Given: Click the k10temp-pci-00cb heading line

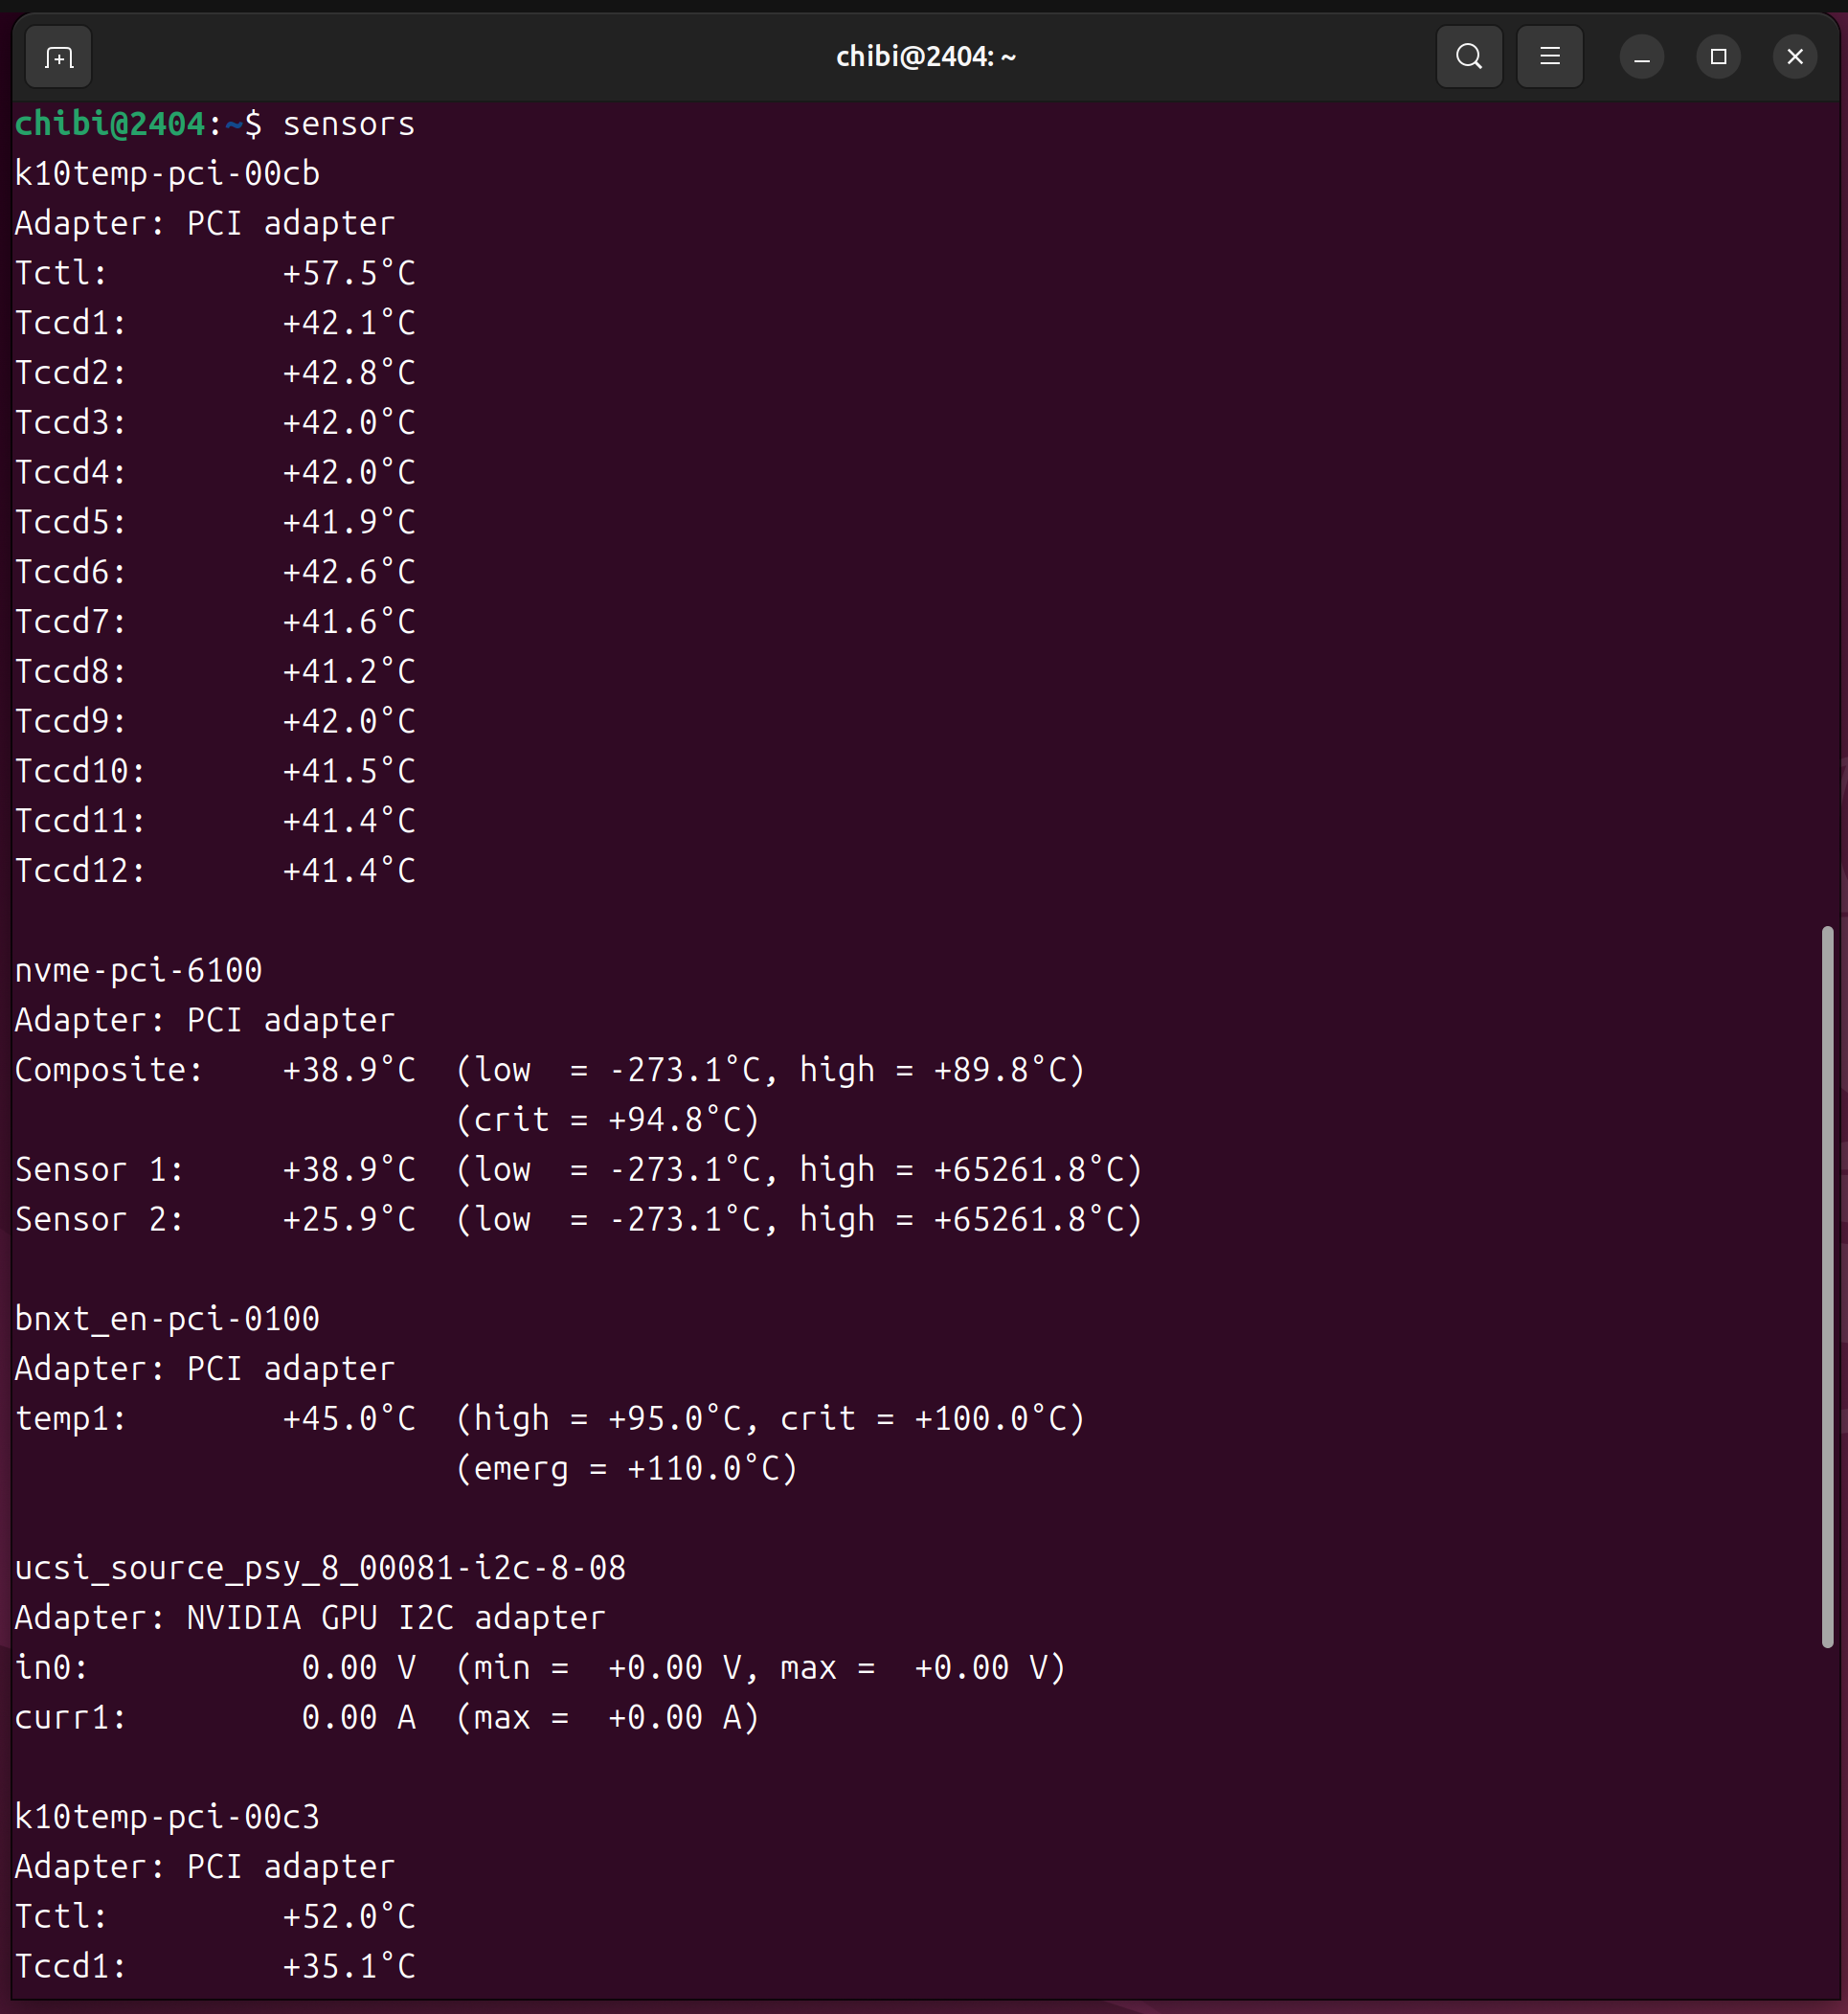Looking at the screenshot, I should pyautogui.click(x=167, y=174).
